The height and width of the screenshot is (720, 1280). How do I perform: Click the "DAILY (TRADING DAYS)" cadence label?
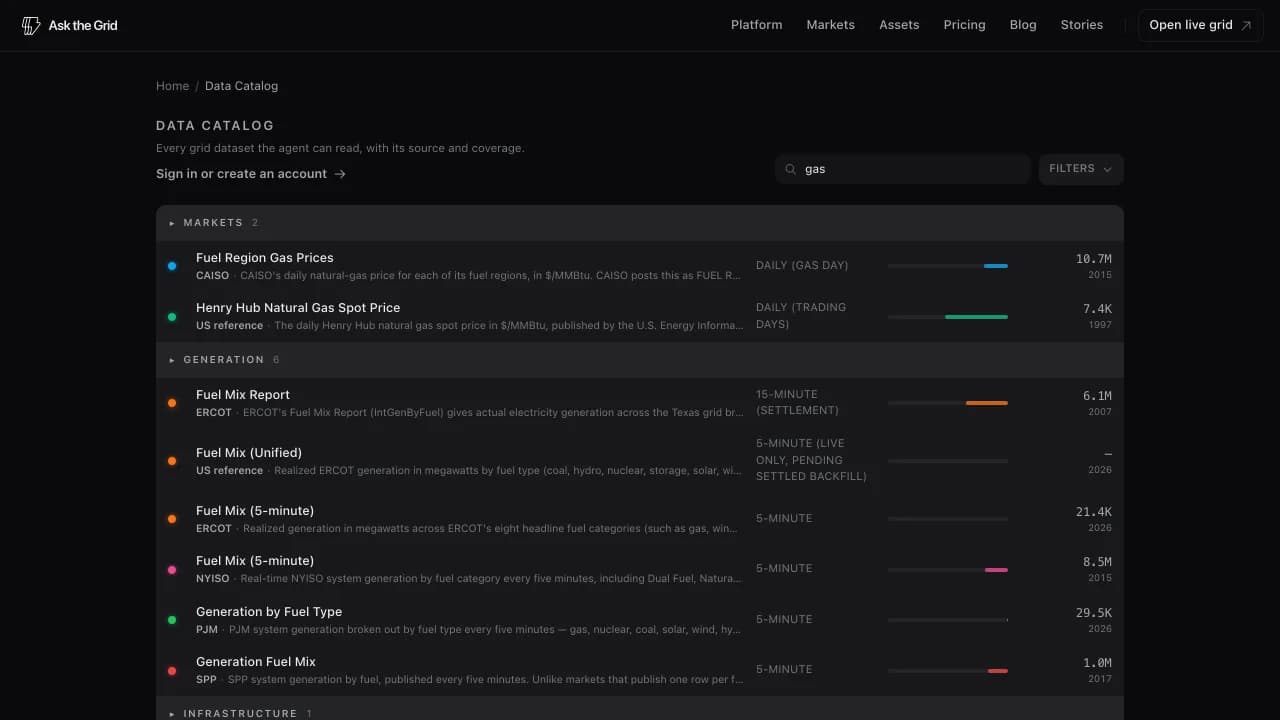801,316
